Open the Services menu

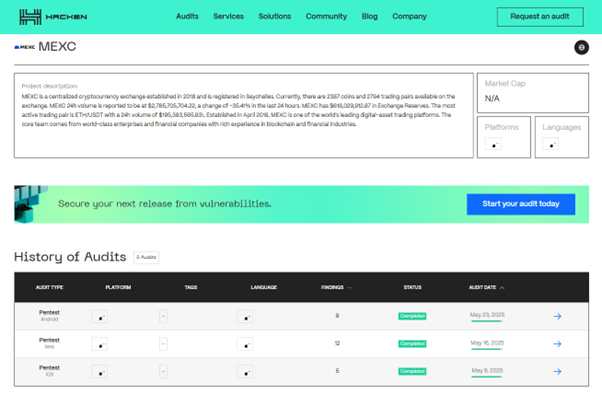tap(228, 17)
